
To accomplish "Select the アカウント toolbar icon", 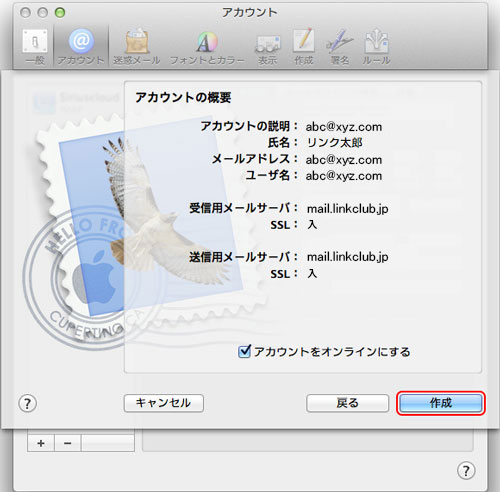I will pyautogui.click(x=81, y=46).
